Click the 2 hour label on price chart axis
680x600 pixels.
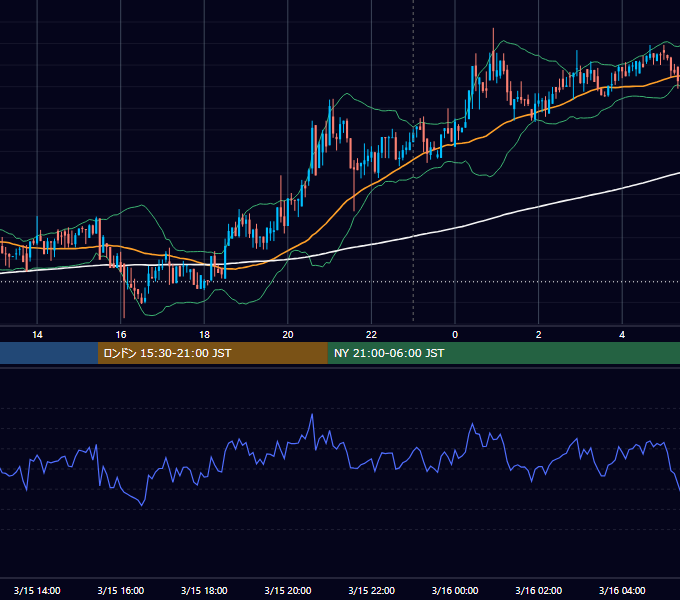coord(539,335)
